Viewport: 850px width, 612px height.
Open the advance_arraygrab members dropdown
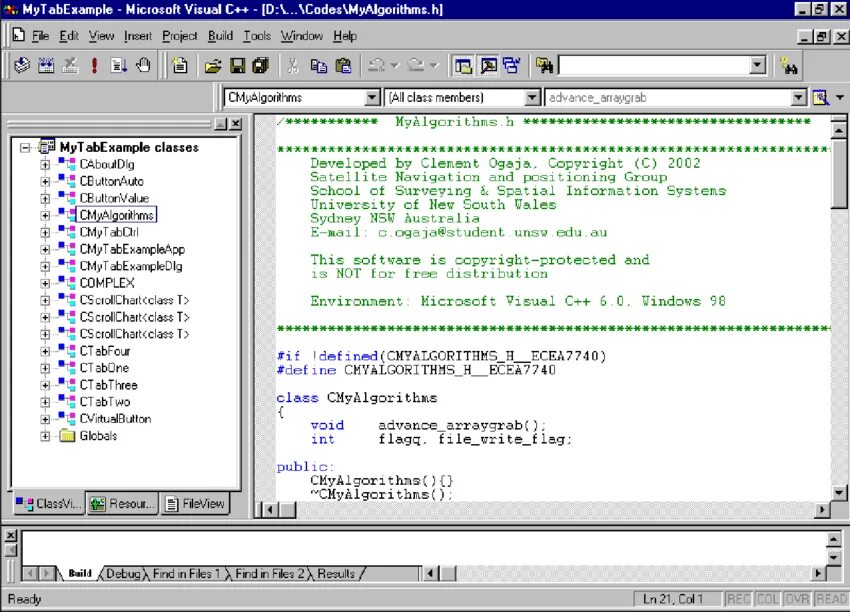click(798, 98)
